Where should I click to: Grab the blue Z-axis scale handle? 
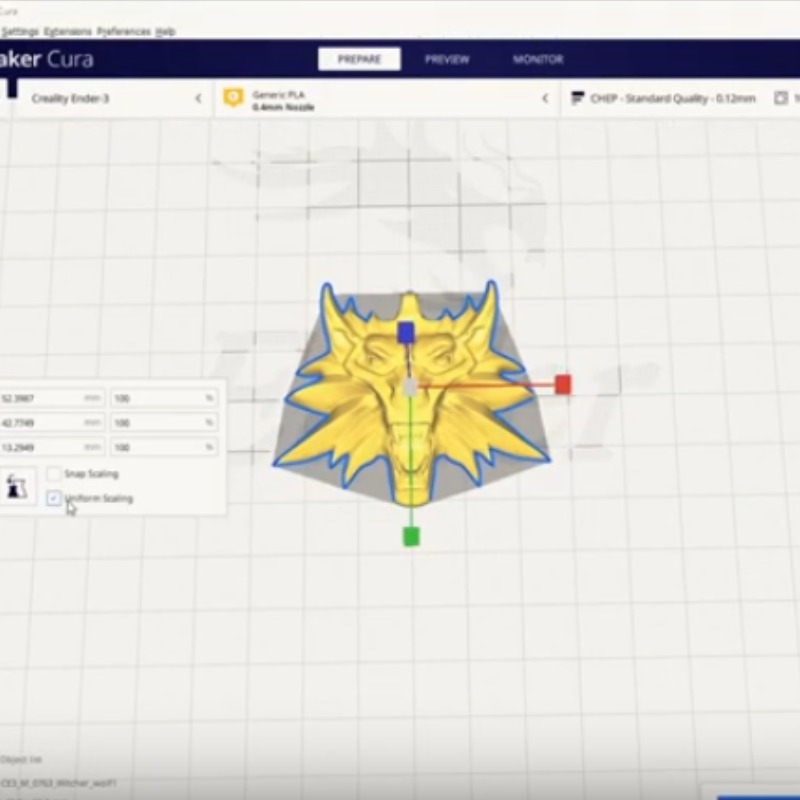click(x=406, y=332)
